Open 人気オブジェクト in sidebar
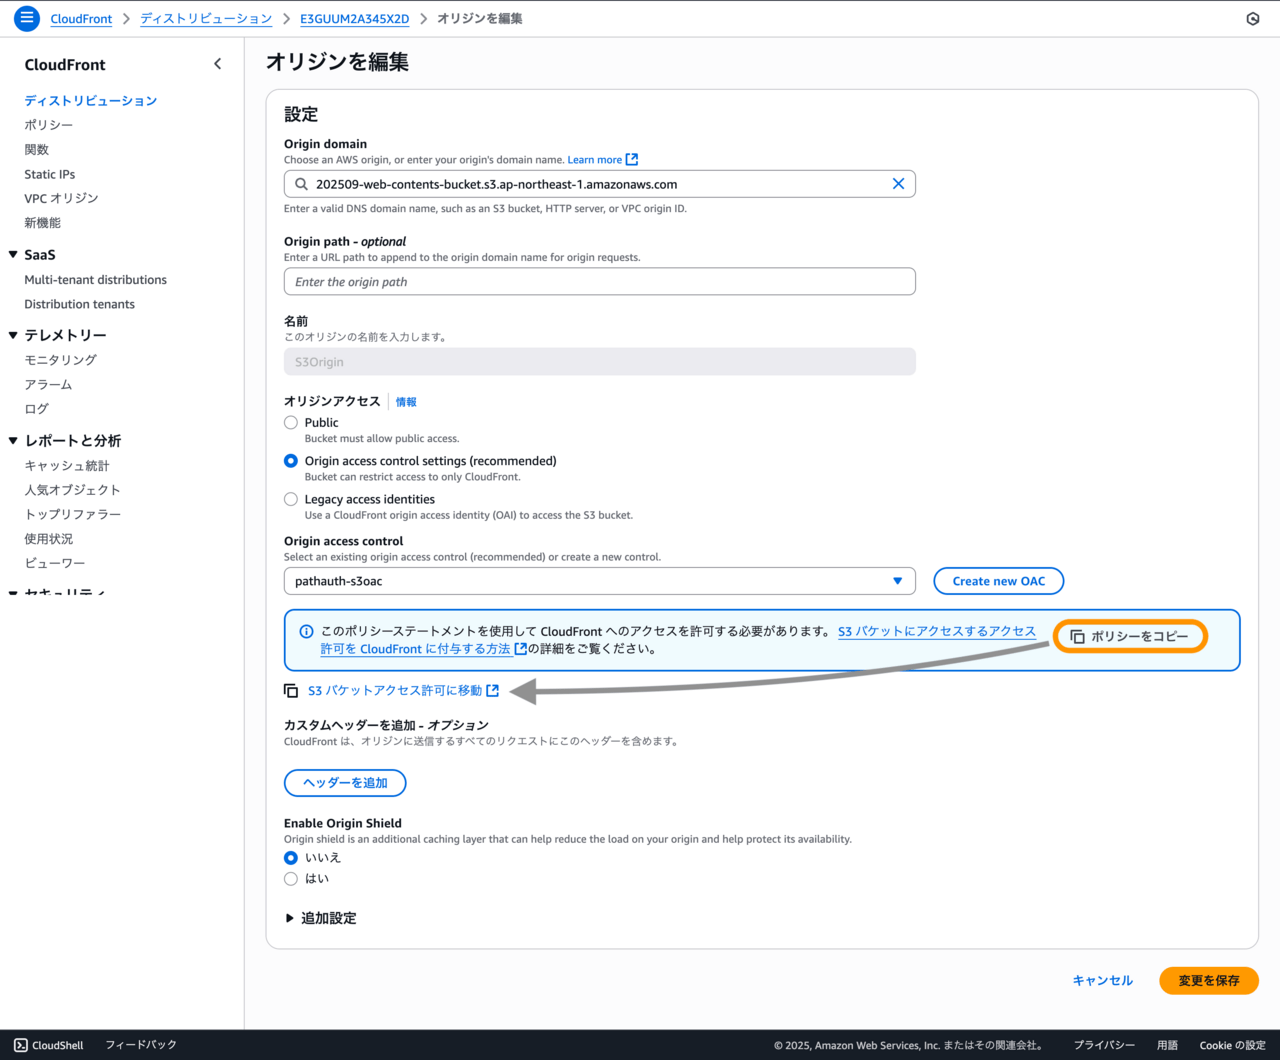The image size is (1280, 1060). 73,490
